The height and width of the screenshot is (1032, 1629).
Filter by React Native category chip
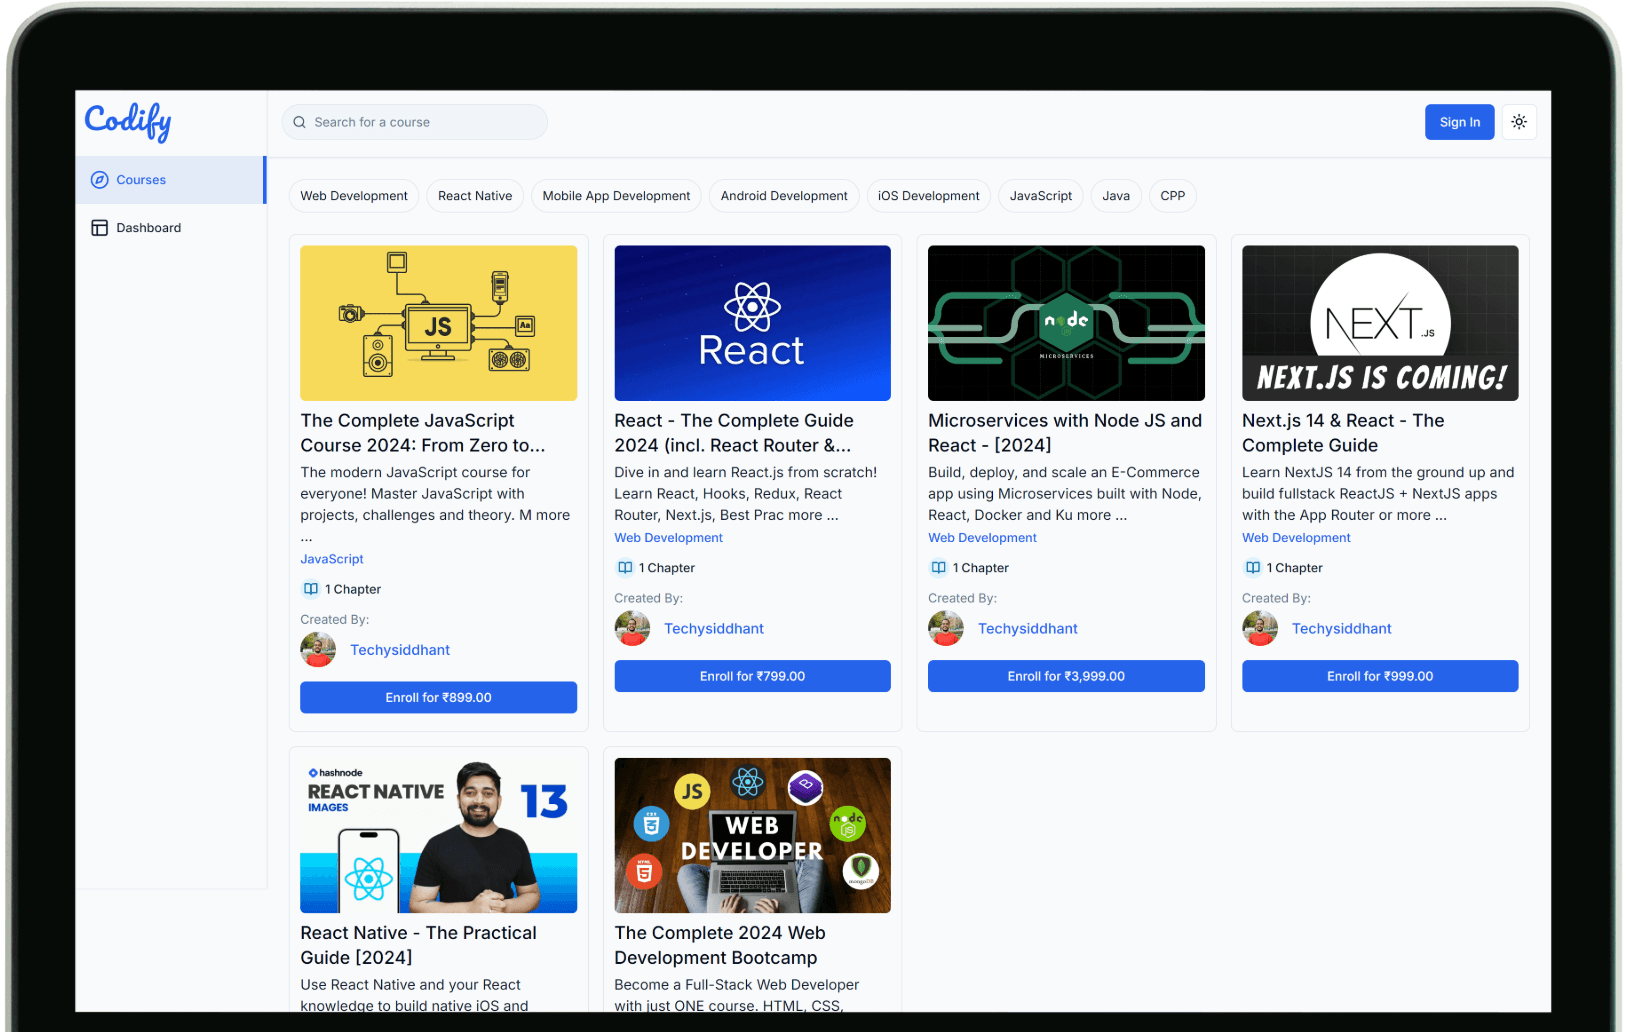475,196
